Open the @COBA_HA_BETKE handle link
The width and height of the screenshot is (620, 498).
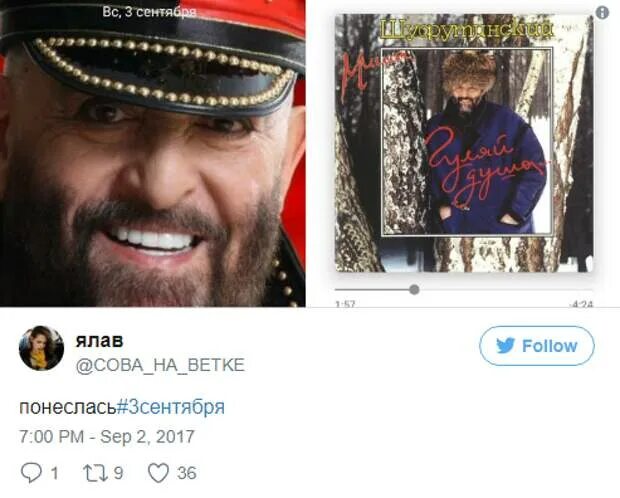click(160, 365)
